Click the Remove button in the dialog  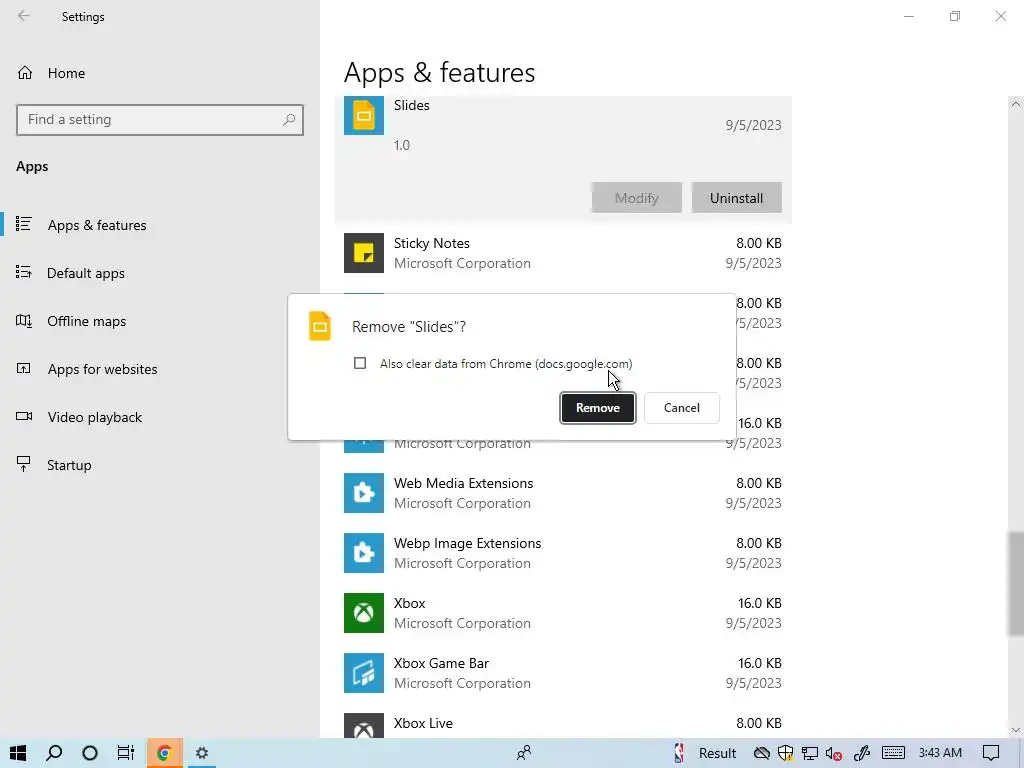(598, 408)
